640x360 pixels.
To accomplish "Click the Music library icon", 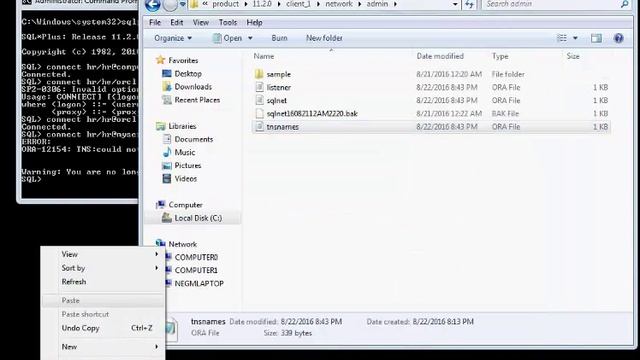I will [x=167, y=152].
